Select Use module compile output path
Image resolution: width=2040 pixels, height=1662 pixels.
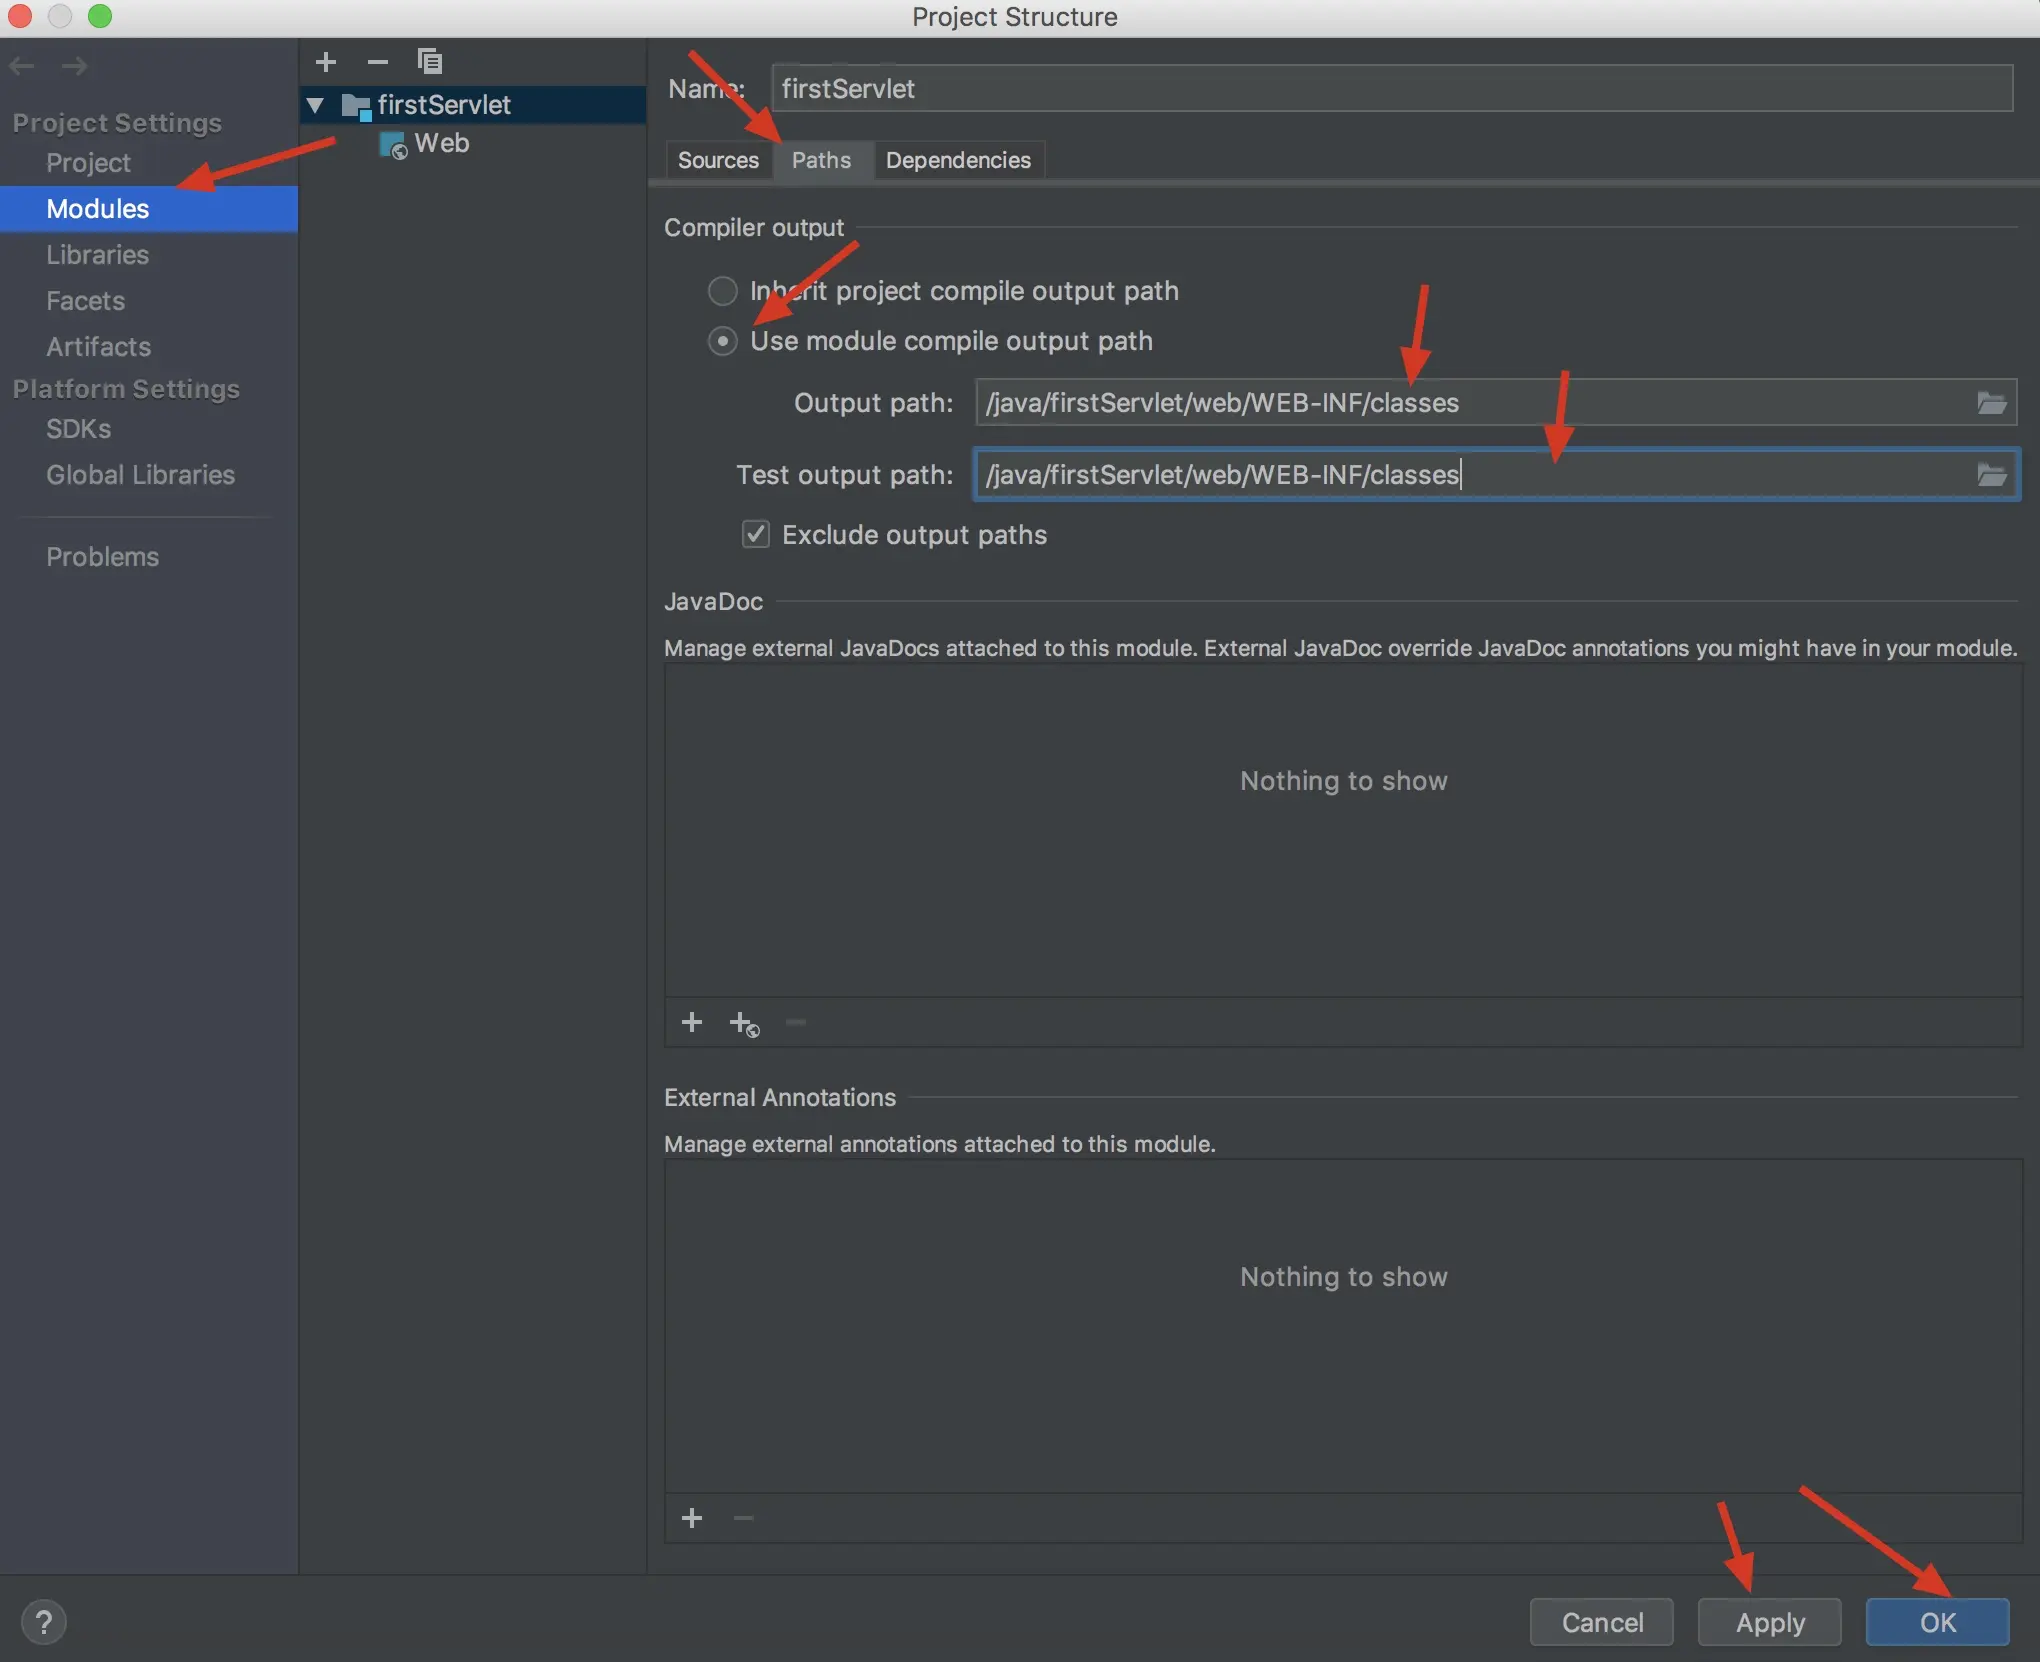pyautogui.click(x=722, y=341)
